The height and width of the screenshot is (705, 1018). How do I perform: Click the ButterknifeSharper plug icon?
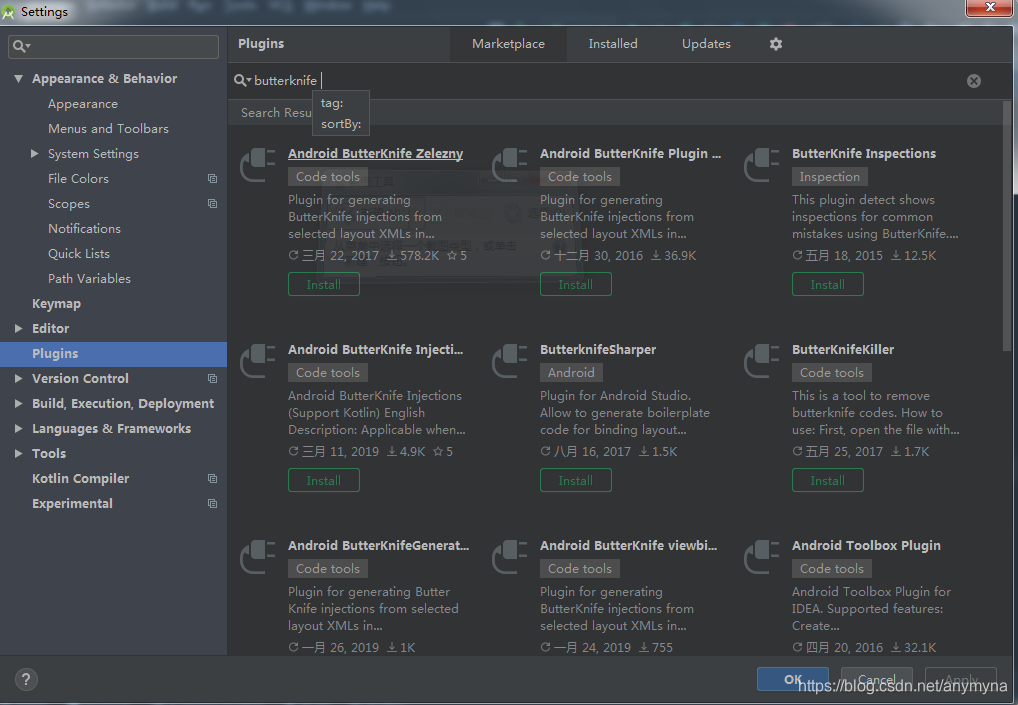click(510, 361)
